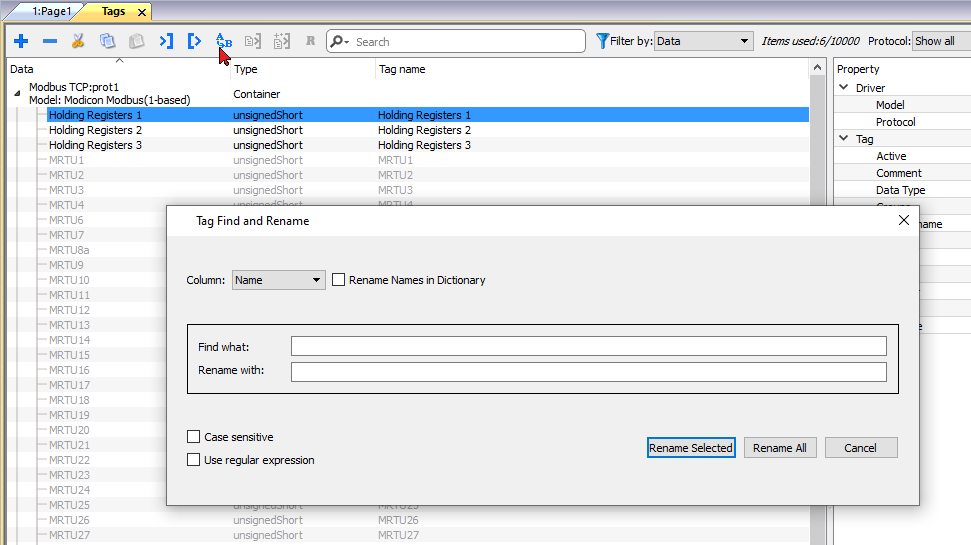Click the import tags arrow-into-bracket icon
Image resolution: width=971 pixels, height=545 pixels.
(x=165, y=41)
